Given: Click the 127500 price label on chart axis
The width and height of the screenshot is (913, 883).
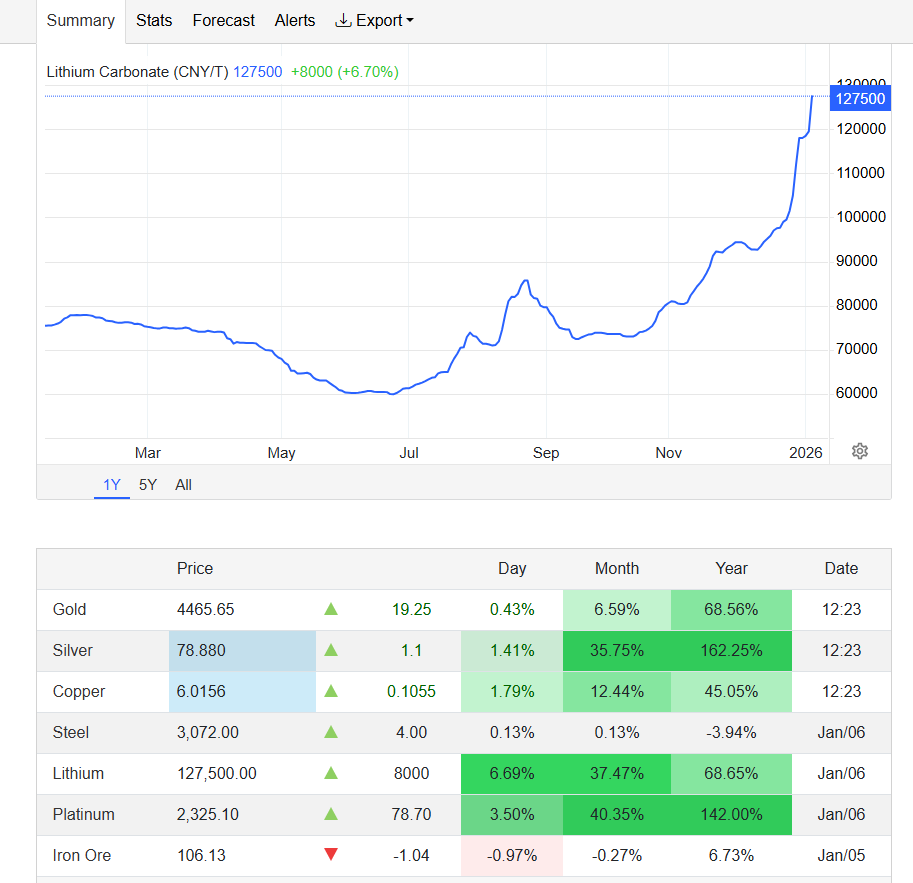Looking at the screenshot, I should pyautogui.click(x=860, y=98).
